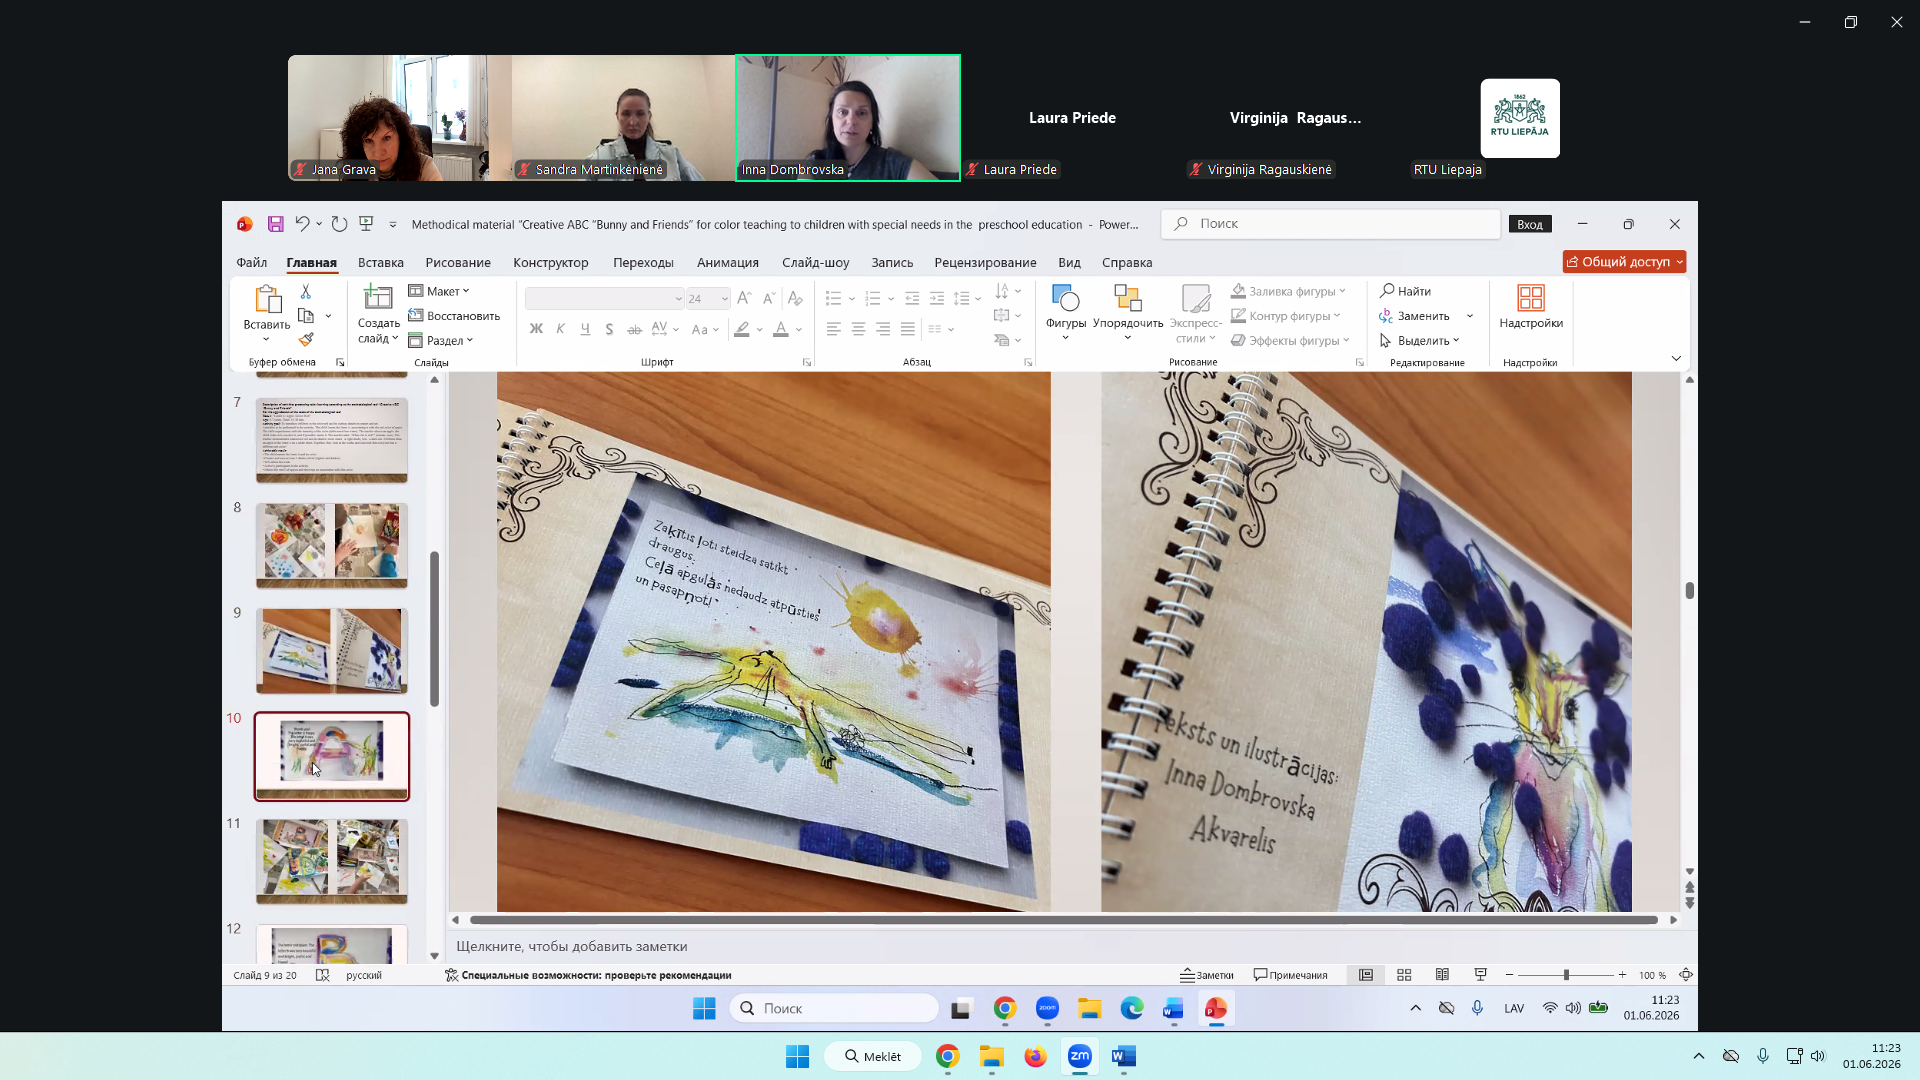Open the Фигуры shapes gallery
Viewport: 1920px width, 1080px height.
click(x=1066, y=312)
